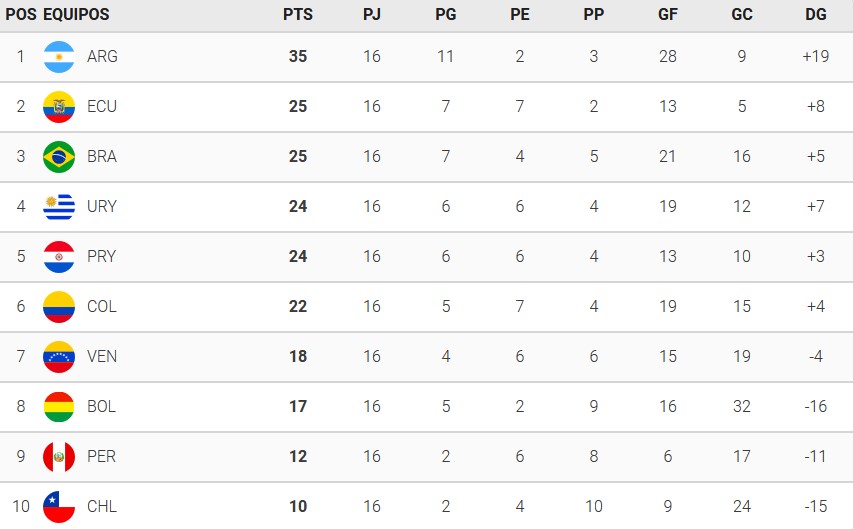Click the Brazil flag icon
This screenshot has width=854, height=529.
[x=59, y=157]
